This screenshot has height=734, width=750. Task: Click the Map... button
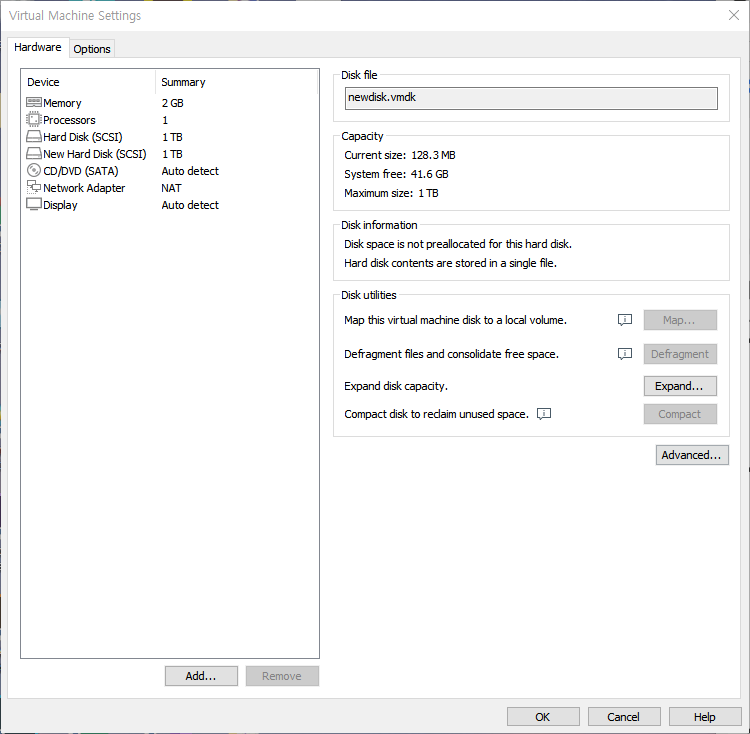click(x=680, y=320)
